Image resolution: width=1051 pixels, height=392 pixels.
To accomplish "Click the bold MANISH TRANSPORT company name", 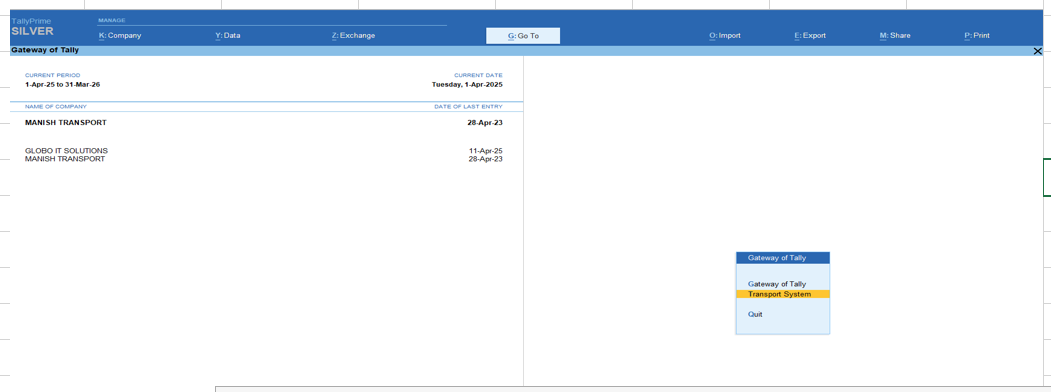I will point(66,123).
